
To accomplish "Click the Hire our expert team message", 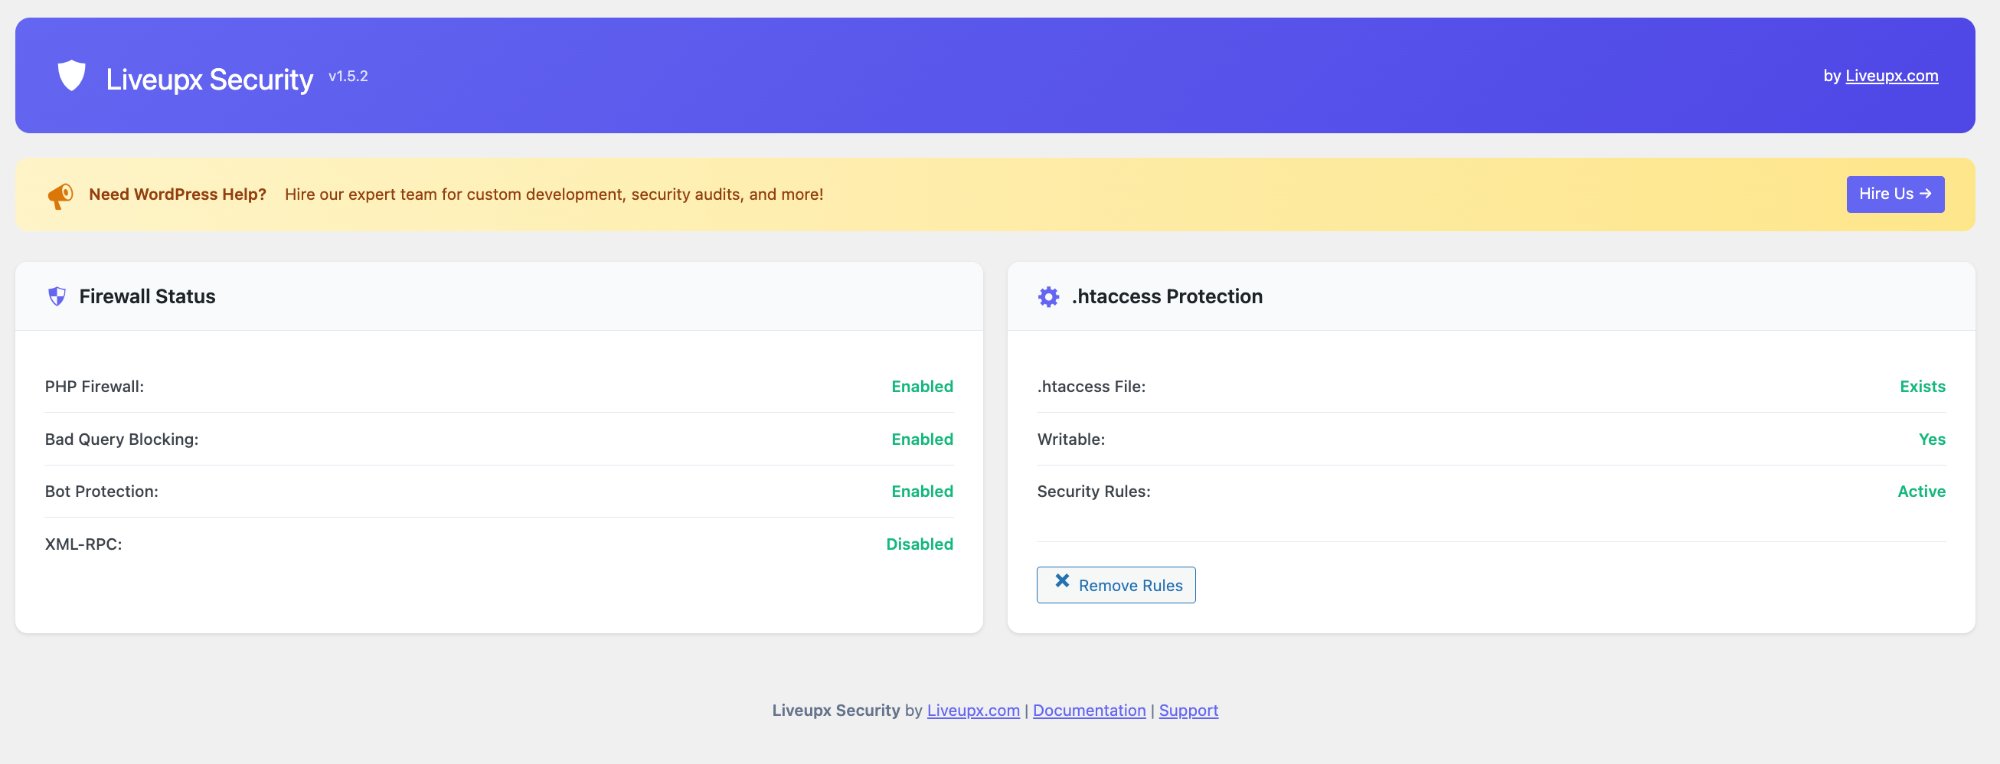I will pos(554,194).
